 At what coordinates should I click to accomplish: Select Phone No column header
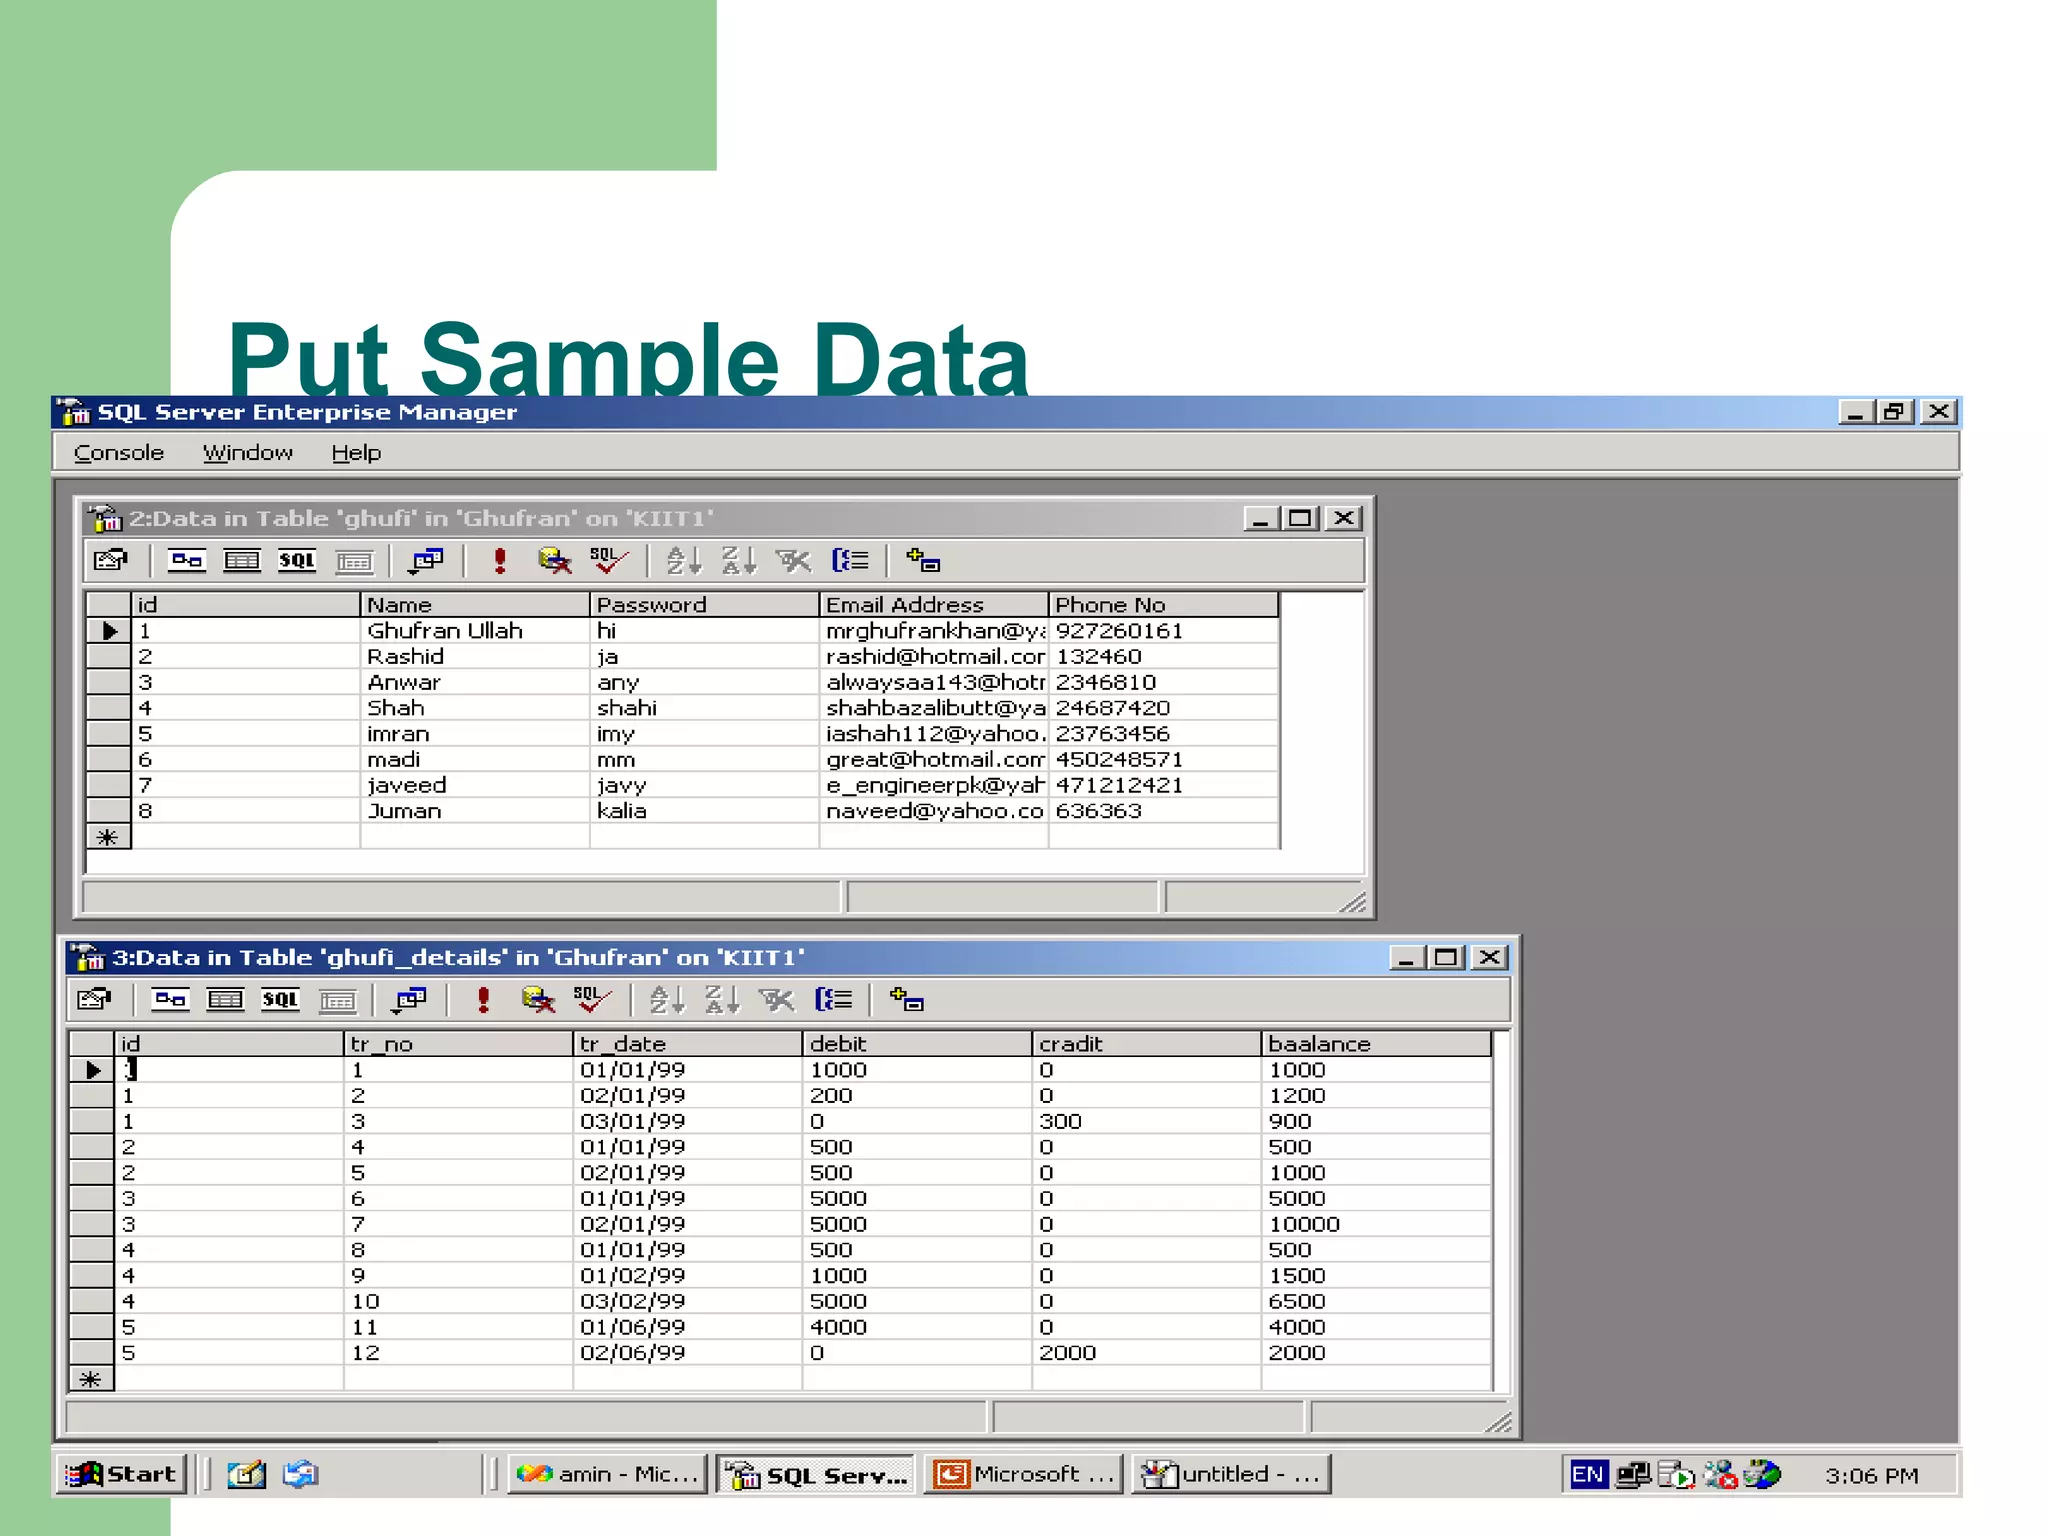coord(1164,604)
